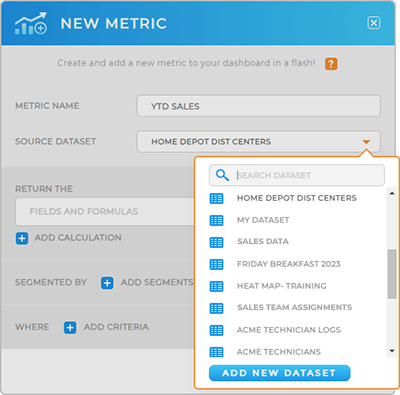Click the orange help question mark icon

(331, 64)
